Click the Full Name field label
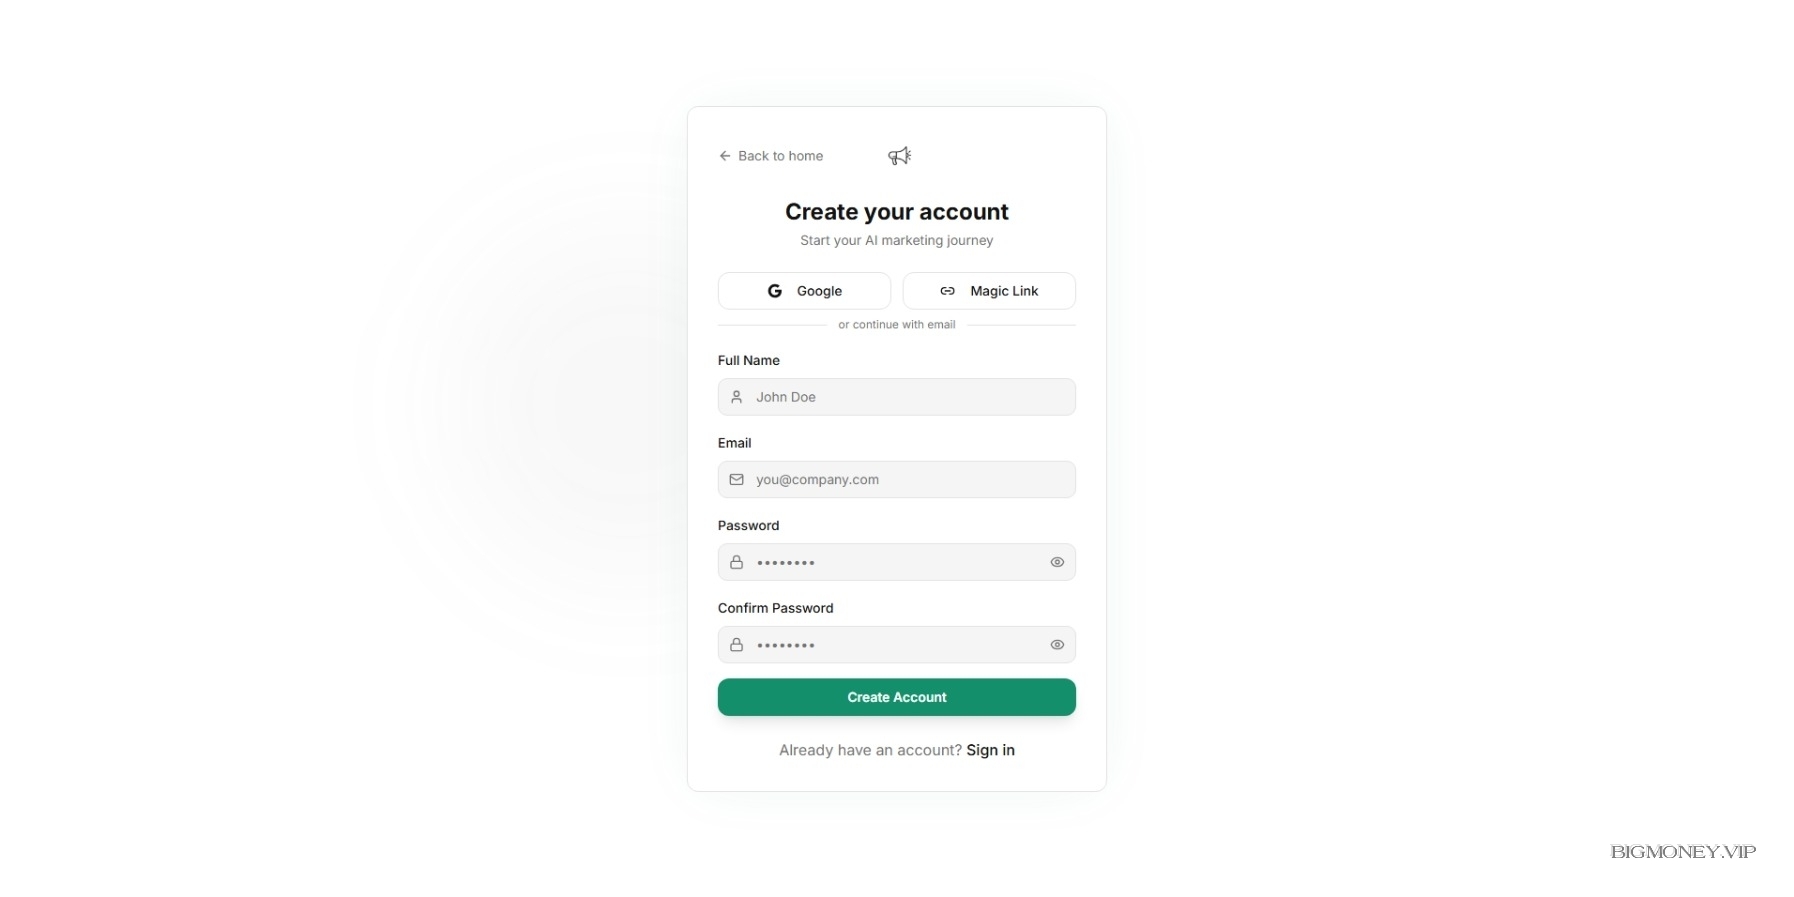The height and width of the screenshot is (897, 1794). (748, 360)
